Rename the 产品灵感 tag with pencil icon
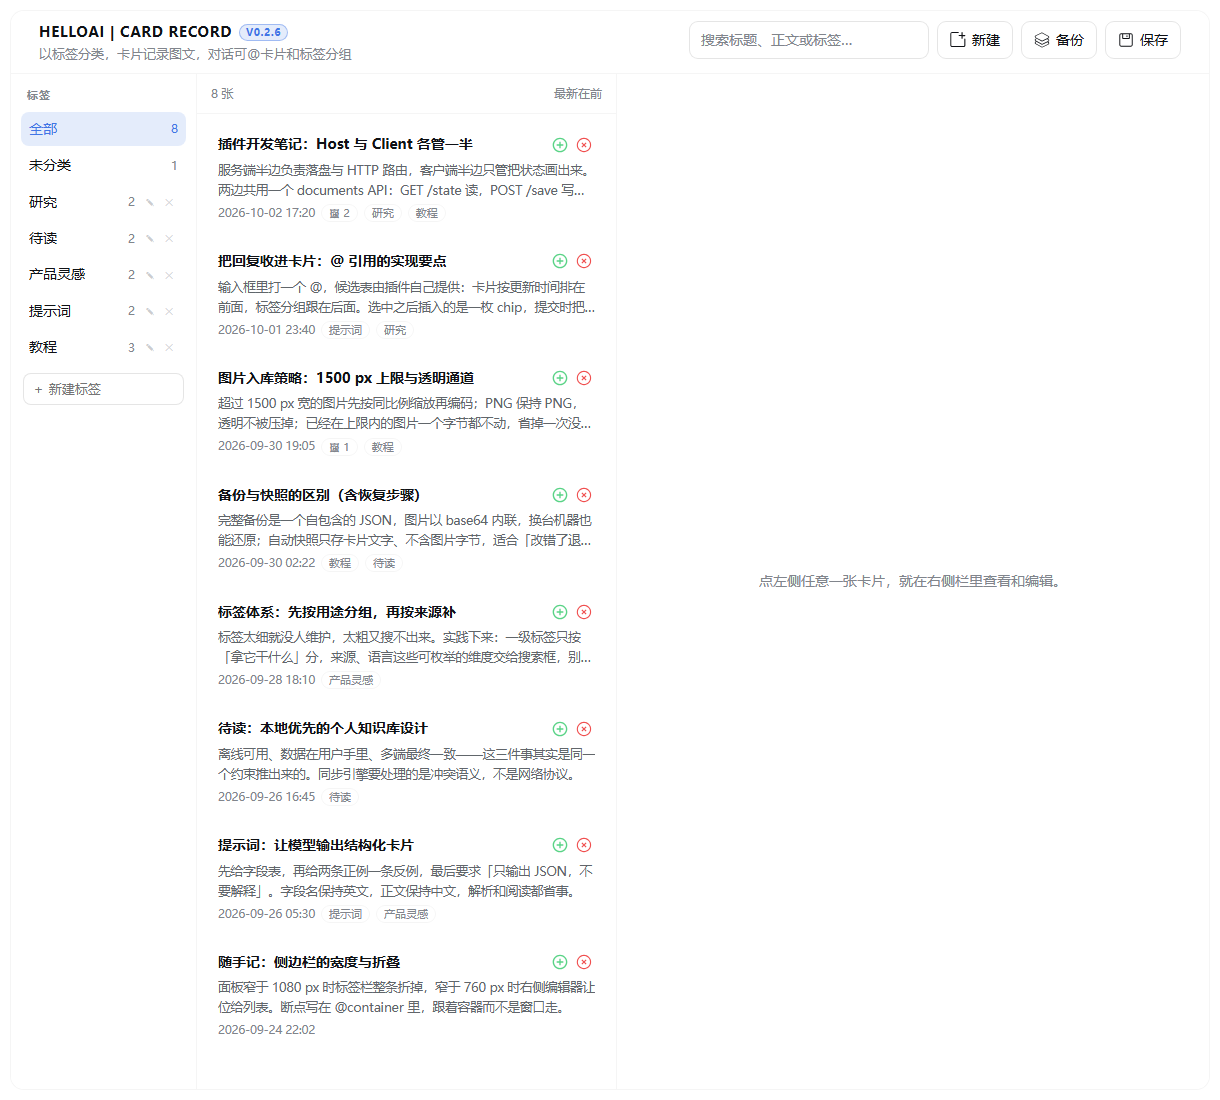 (150, 275)
